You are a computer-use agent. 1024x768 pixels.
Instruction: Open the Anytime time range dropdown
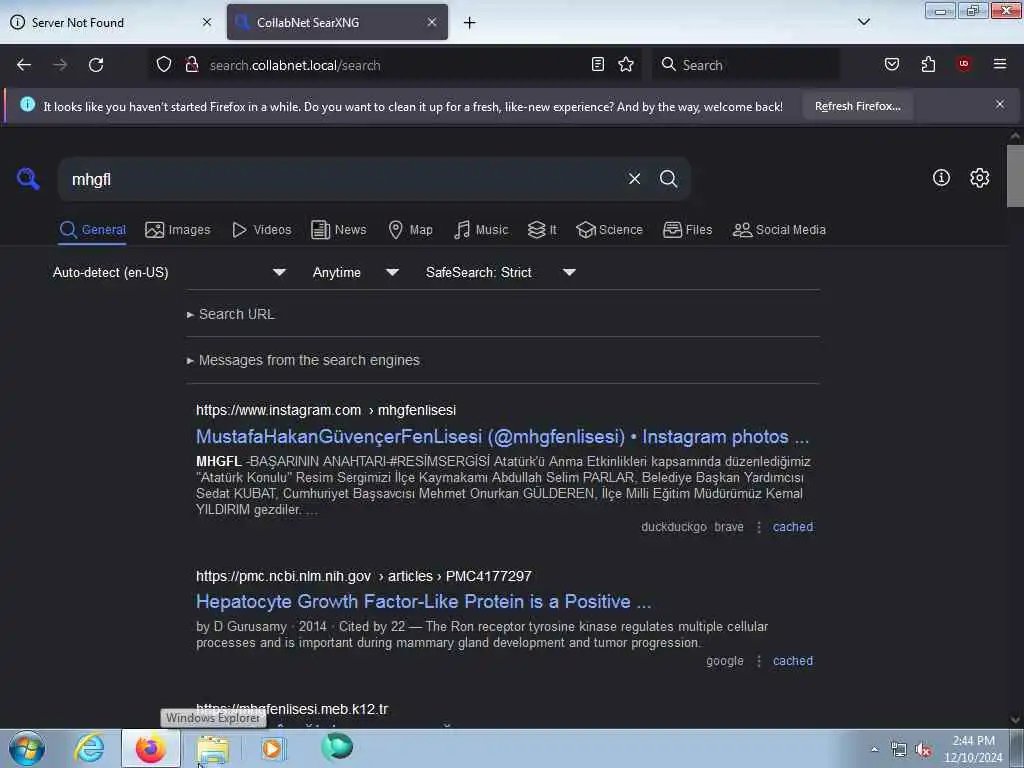(x=356, y=272)
